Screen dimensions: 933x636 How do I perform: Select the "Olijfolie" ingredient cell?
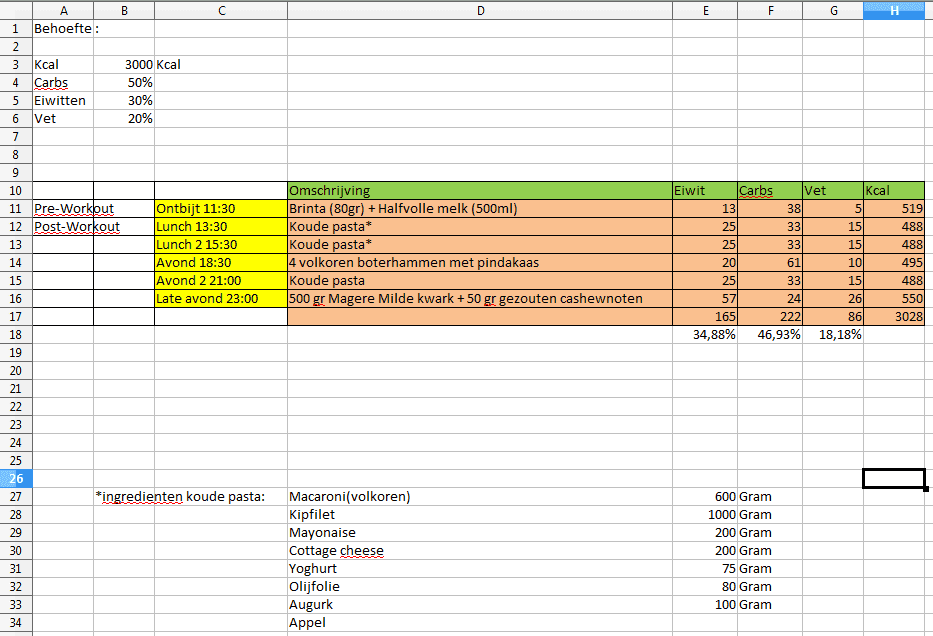(x=479, y=587)
